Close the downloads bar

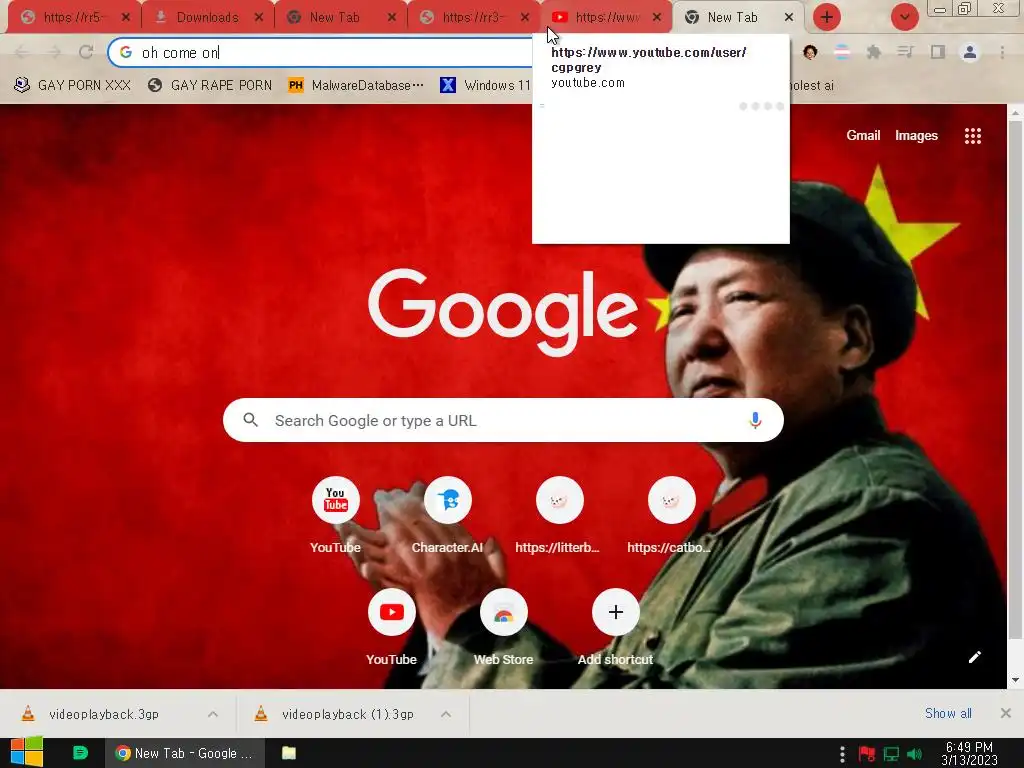click(1006, 713)
